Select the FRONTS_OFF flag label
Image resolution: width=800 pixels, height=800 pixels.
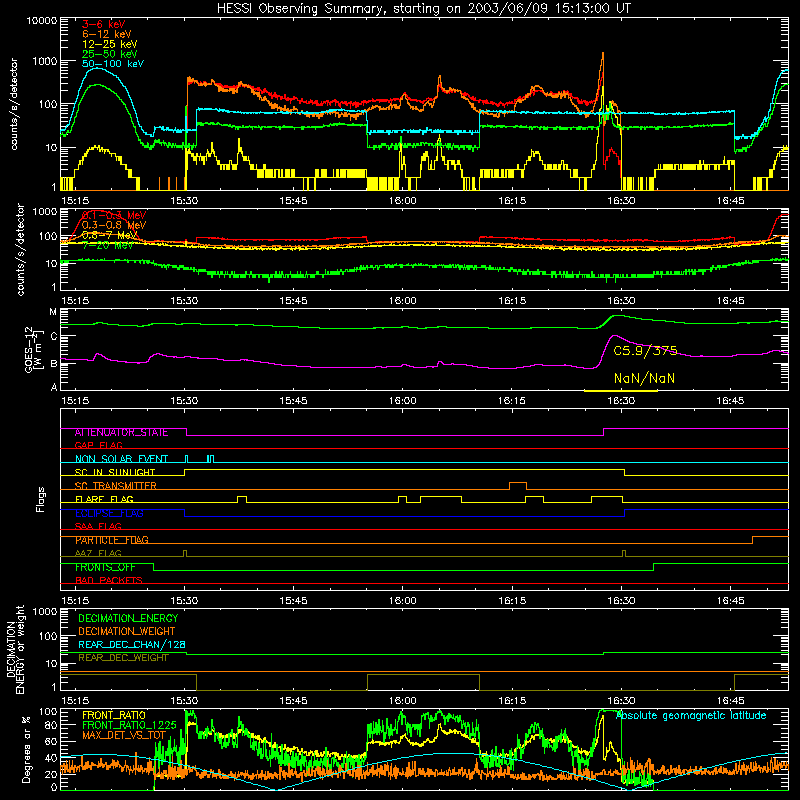tap(105, 567)
